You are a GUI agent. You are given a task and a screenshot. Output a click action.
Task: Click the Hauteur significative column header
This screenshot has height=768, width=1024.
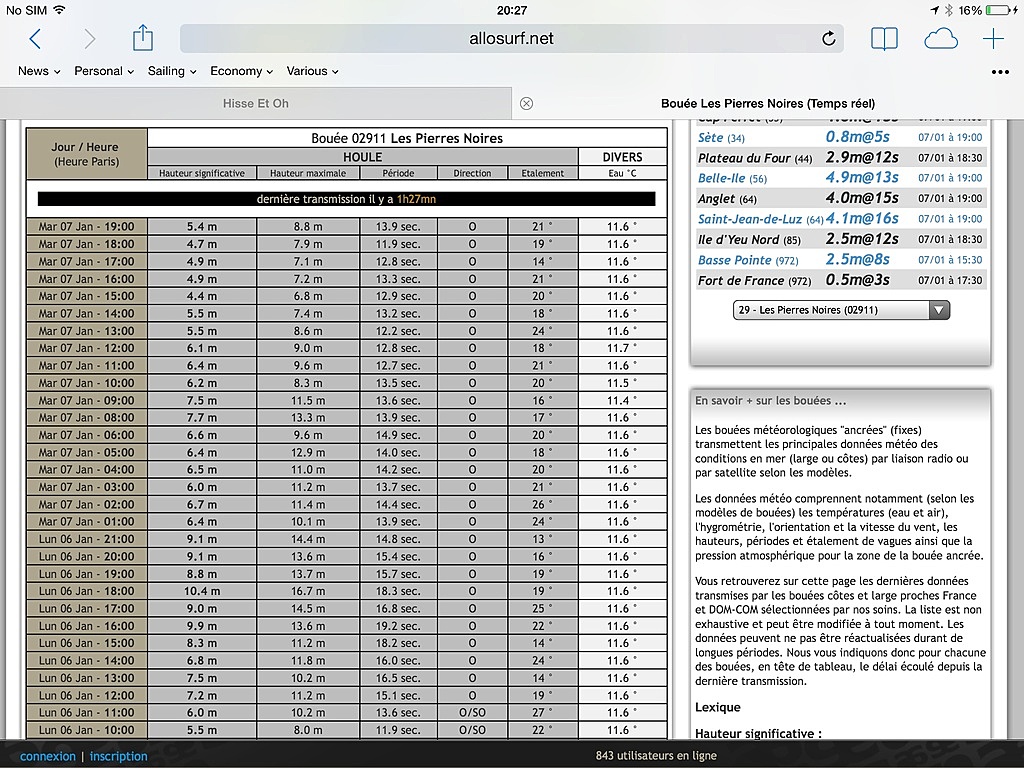202,173
